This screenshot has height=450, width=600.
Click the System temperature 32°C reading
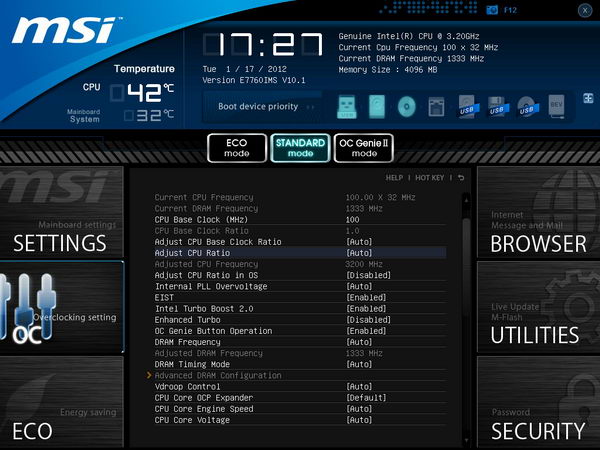pos(149,115)
